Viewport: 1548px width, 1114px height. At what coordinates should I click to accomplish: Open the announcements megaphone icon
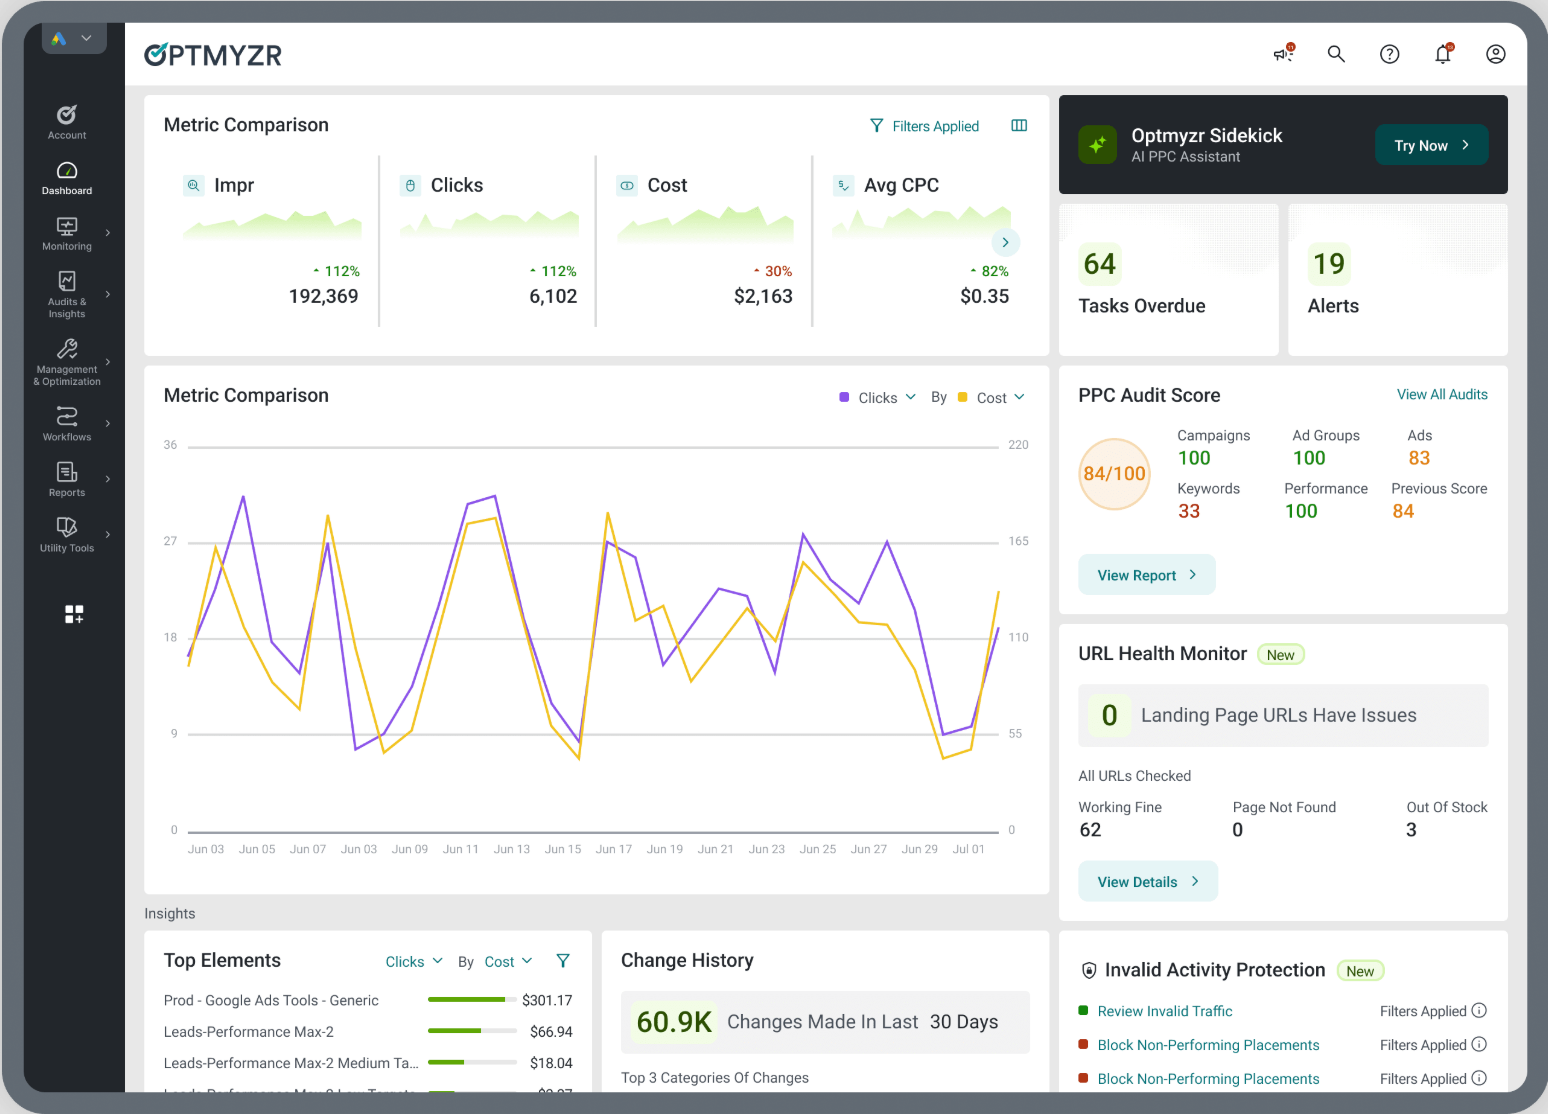tap(1283, 54)
